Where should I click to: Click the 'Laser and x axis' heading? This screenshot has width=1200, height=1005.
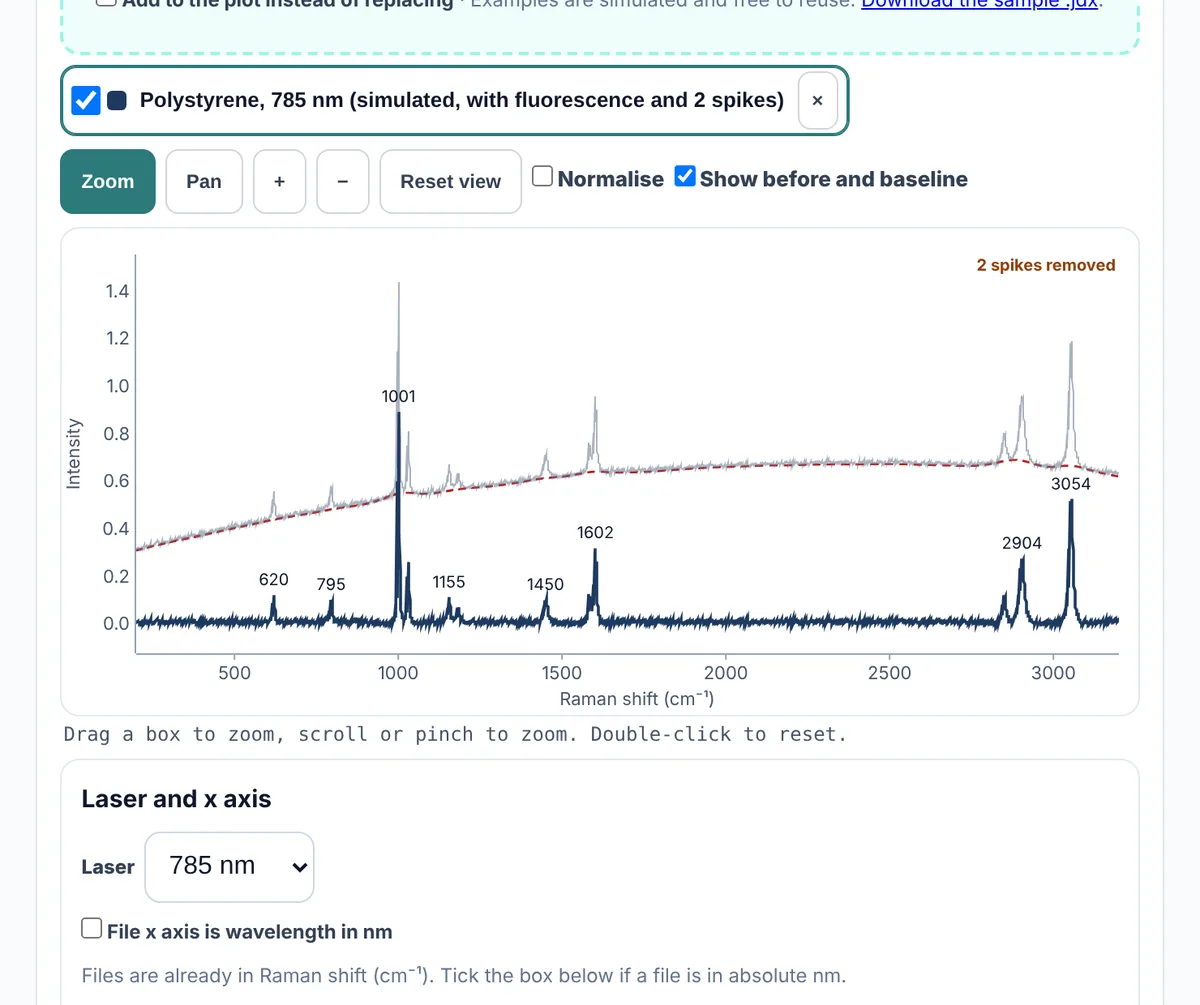(176, 799)
